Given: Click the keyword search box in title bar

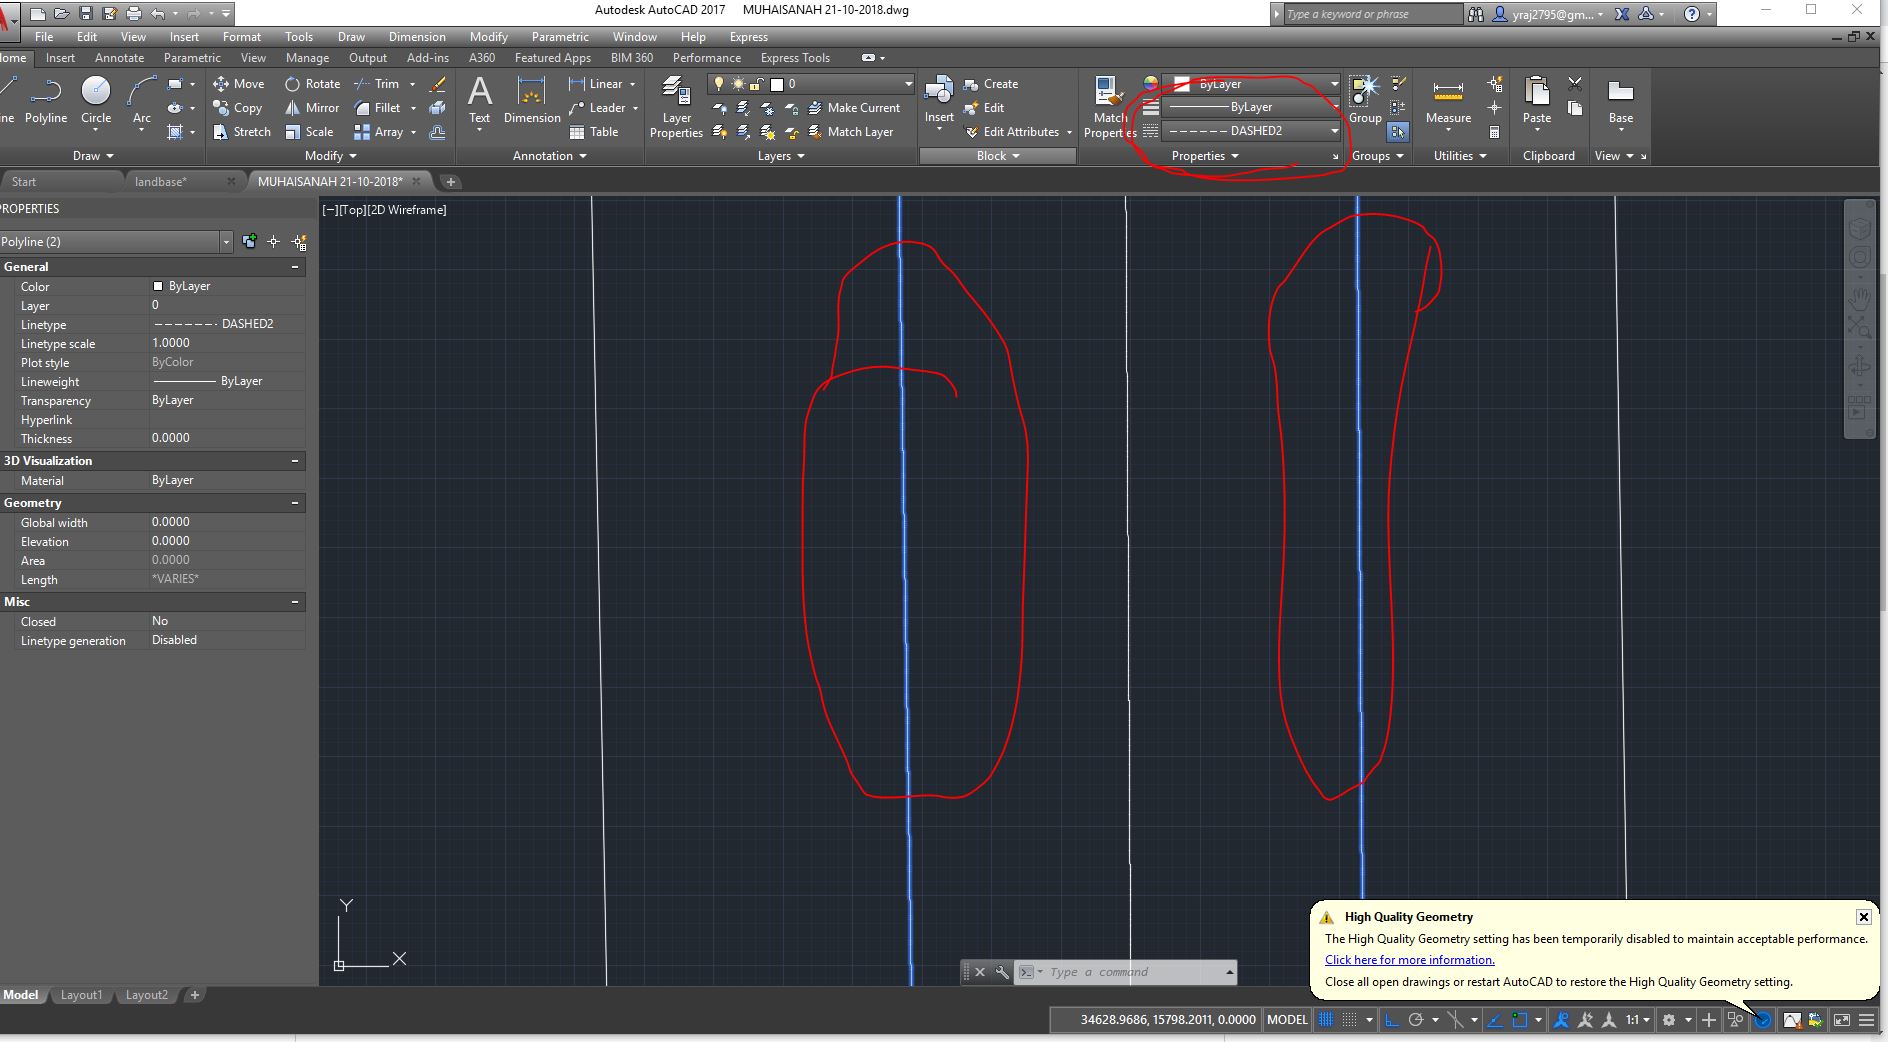Looking at the screenshot, I should click(x=1372, y=14).
